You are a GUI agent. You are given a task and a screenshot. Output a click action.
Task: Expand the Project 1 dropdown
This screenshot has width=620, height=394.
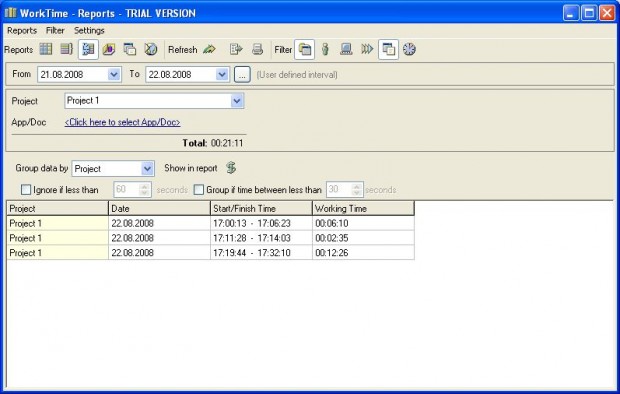click(237, 101)
